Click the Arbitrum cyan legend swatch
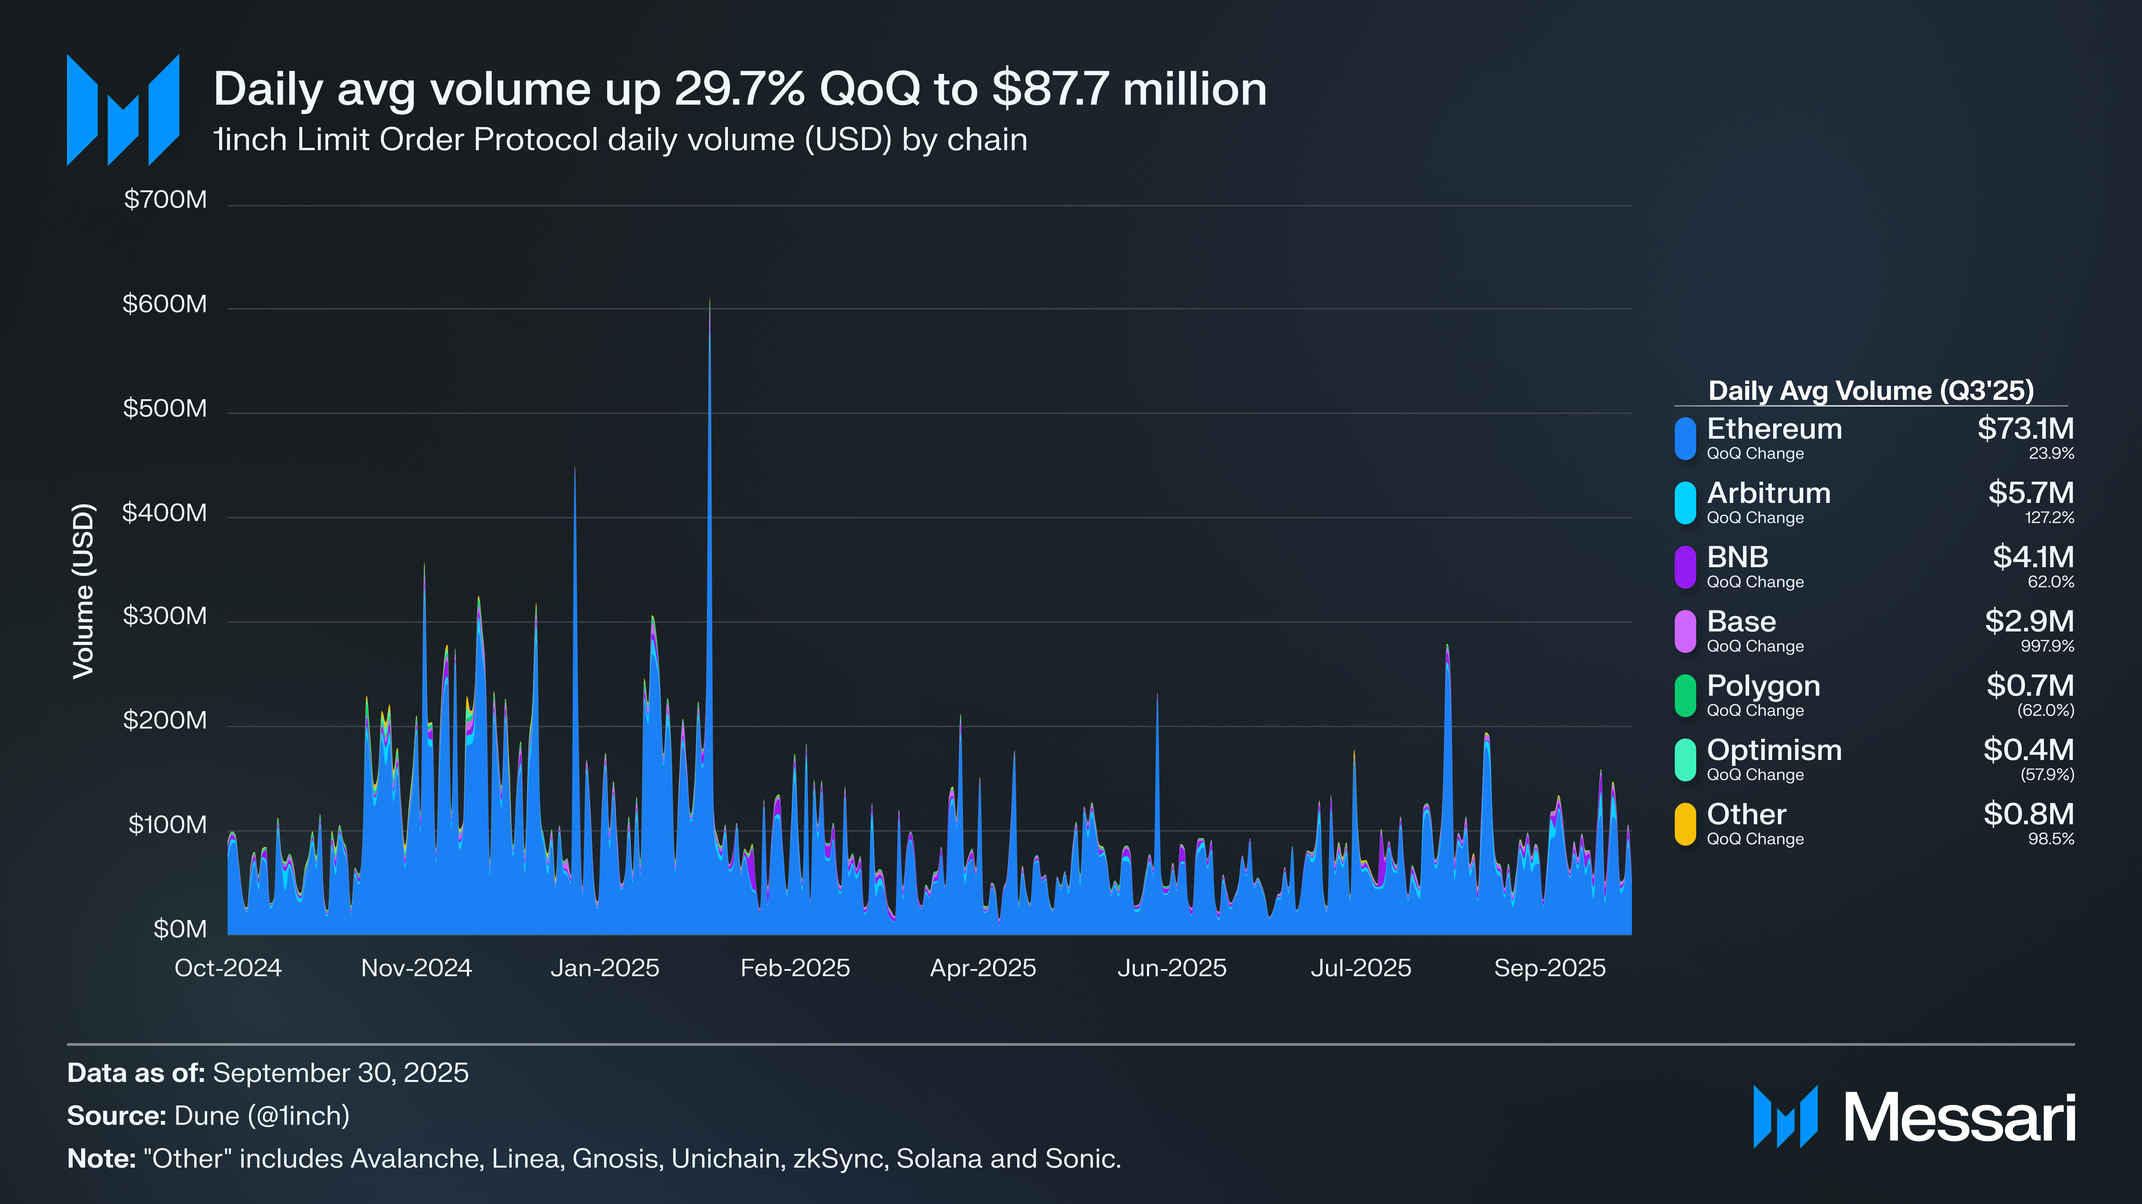 [1685, 503]
